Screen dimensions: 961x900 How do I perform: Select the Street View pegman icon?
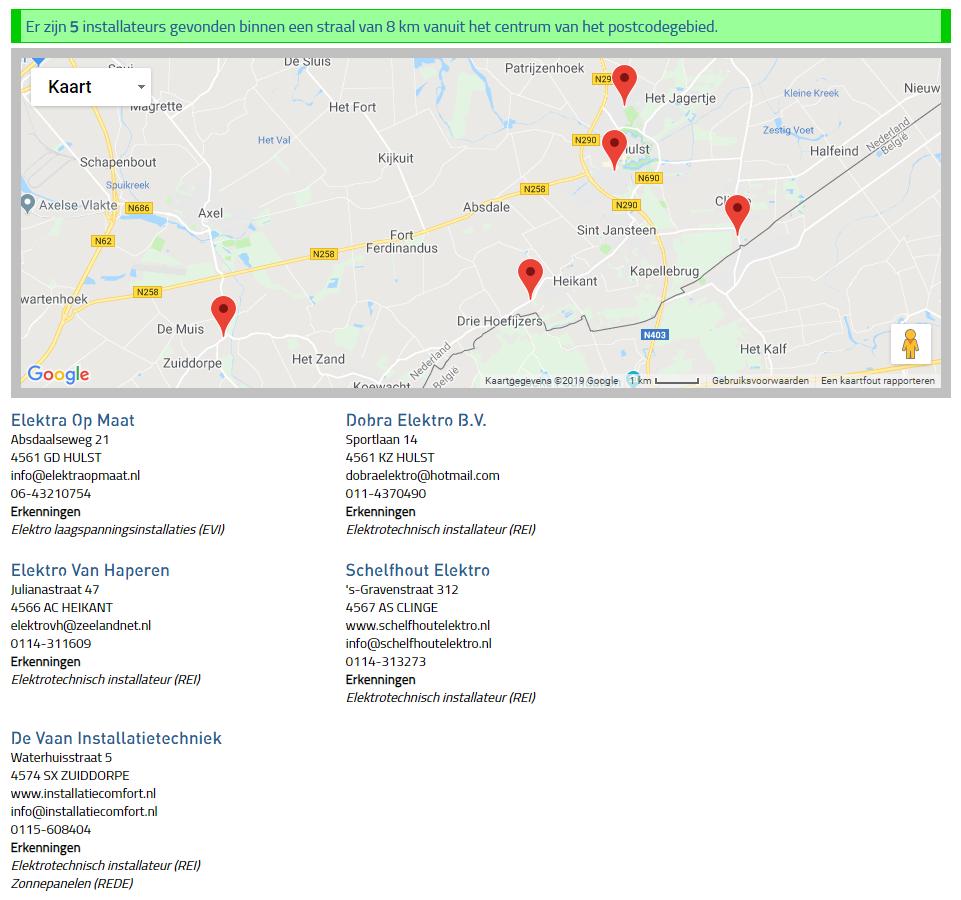pyautogui.click(x=911, y=344)
